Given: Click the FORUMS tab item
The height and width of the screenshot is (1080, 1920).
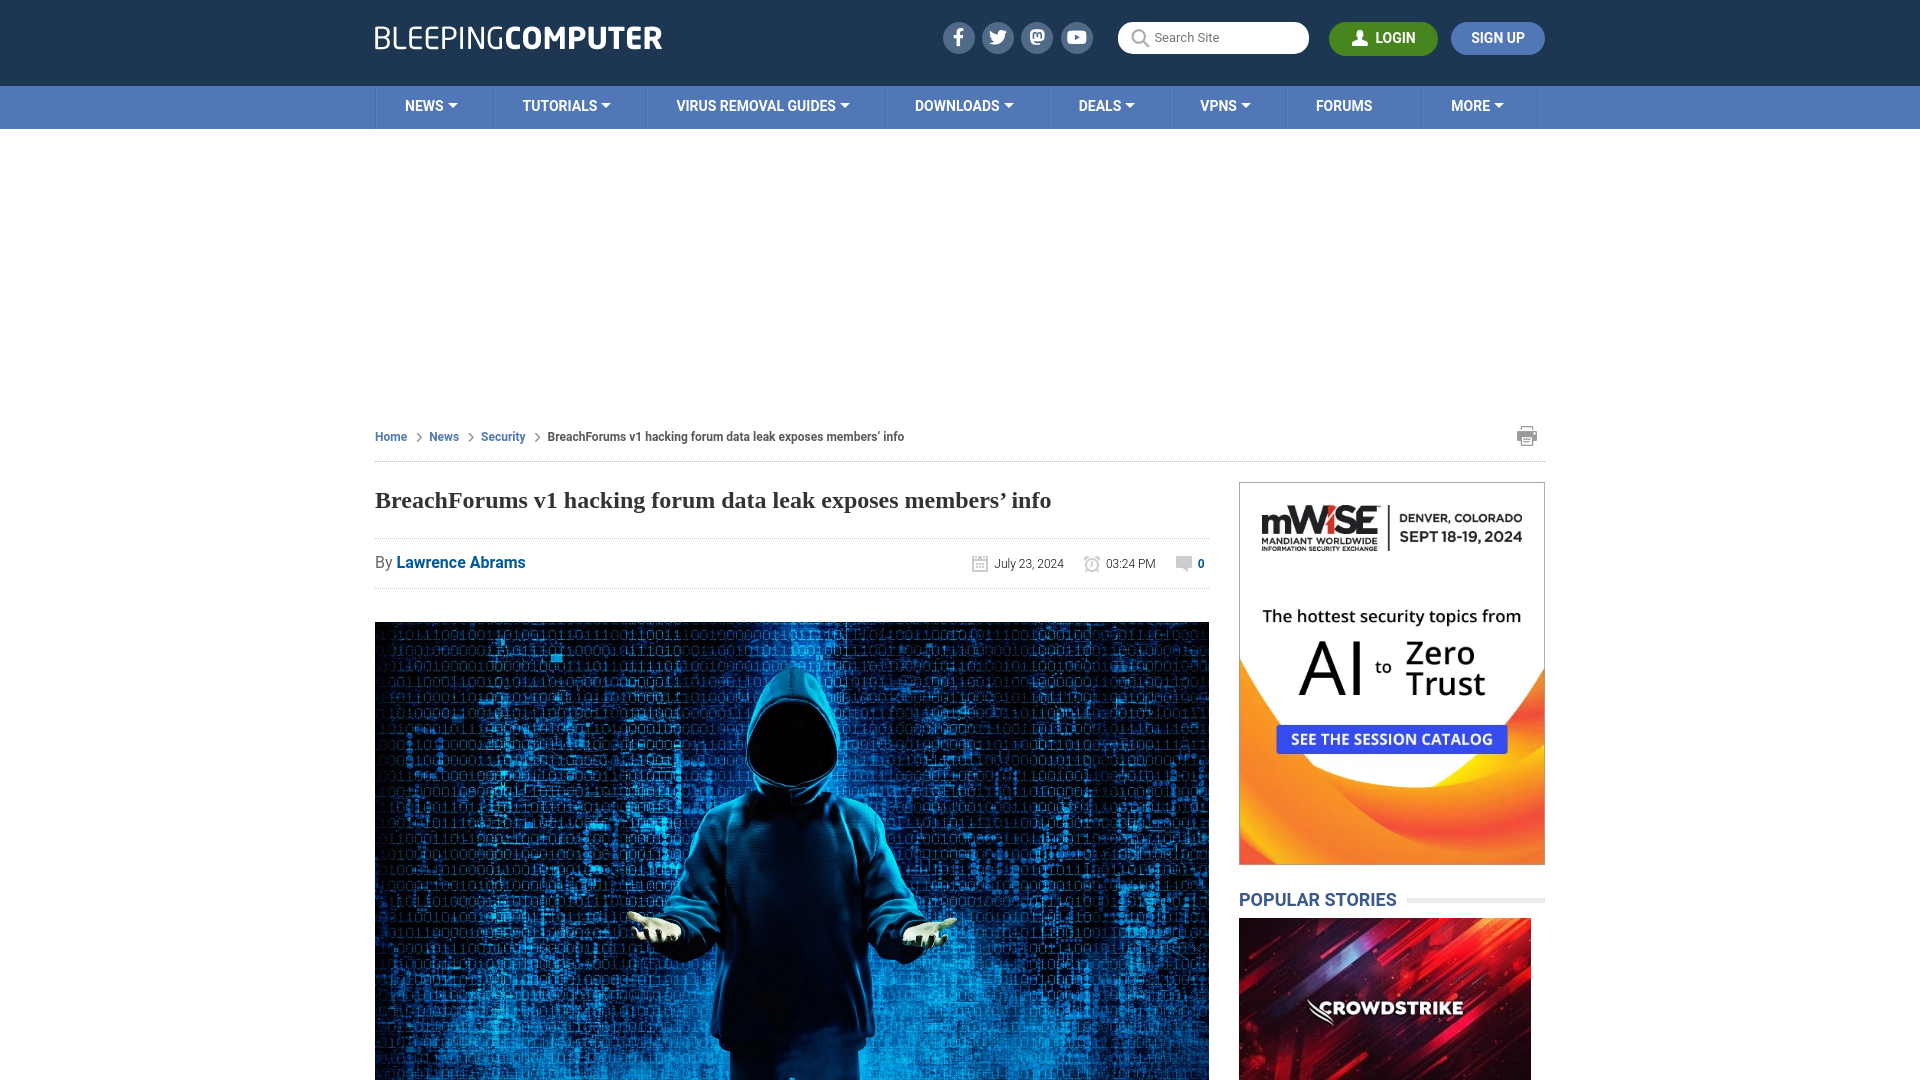Looking at the screenshot, I should (x=1344, y=105).
